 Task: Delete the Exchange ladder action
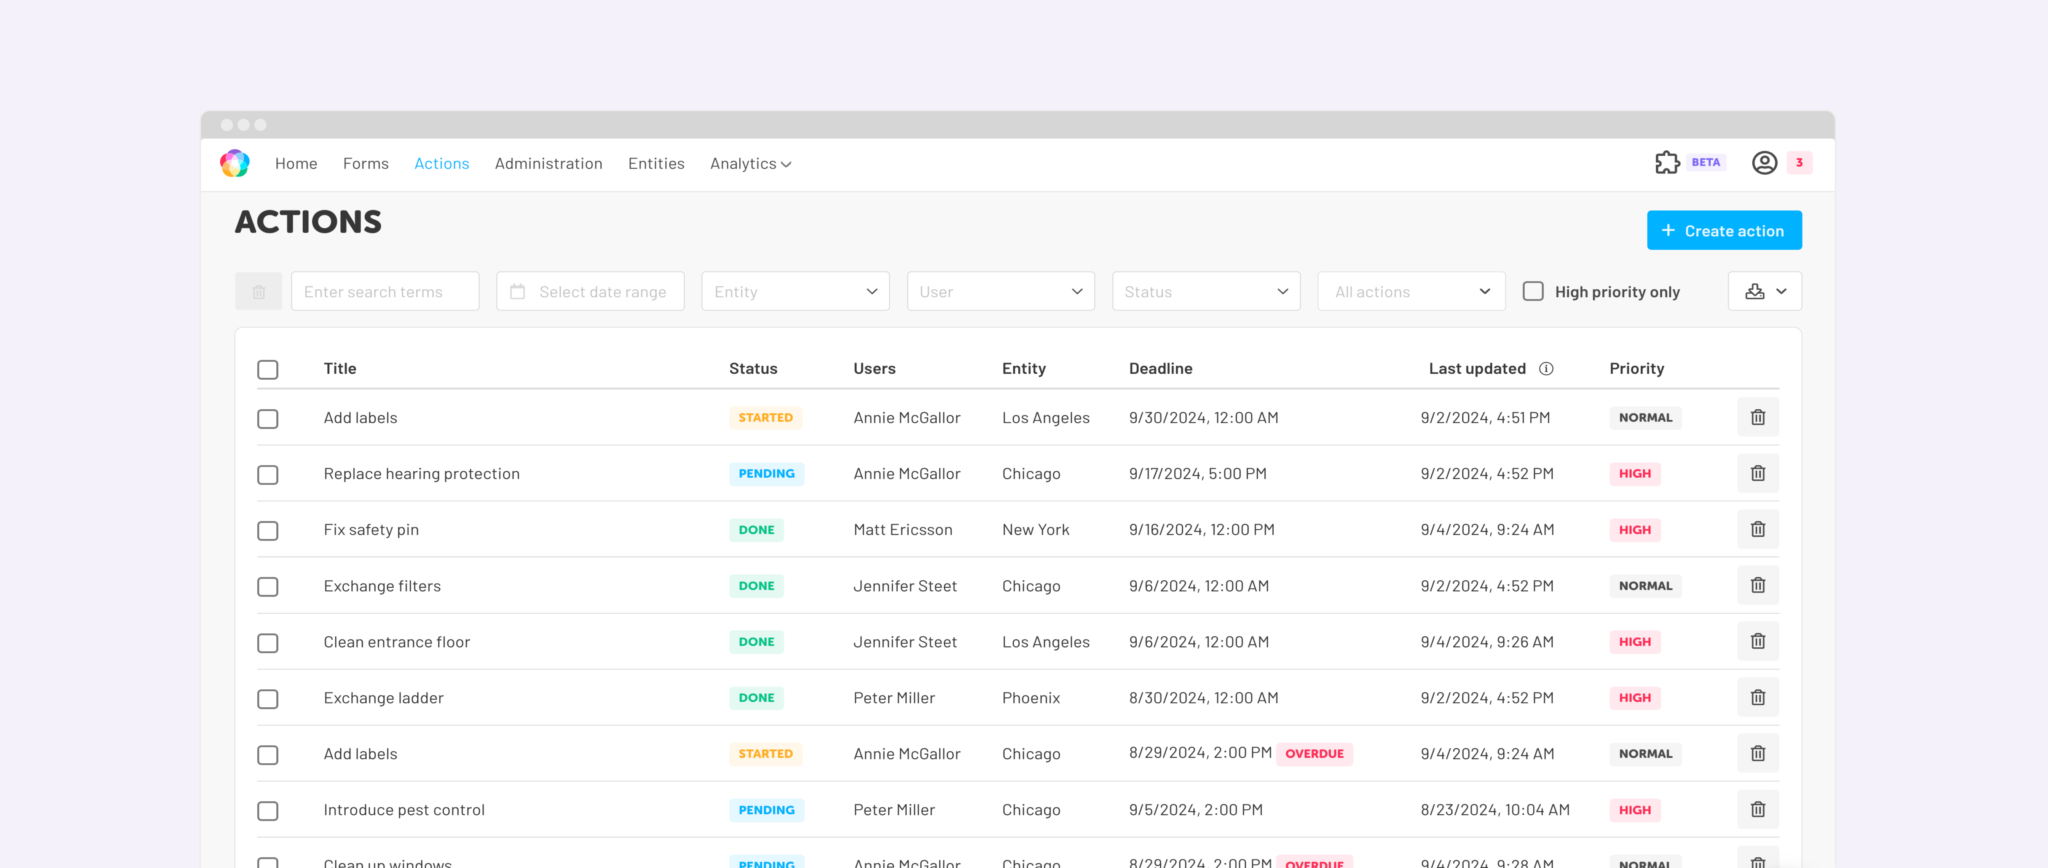(1758, 698)
